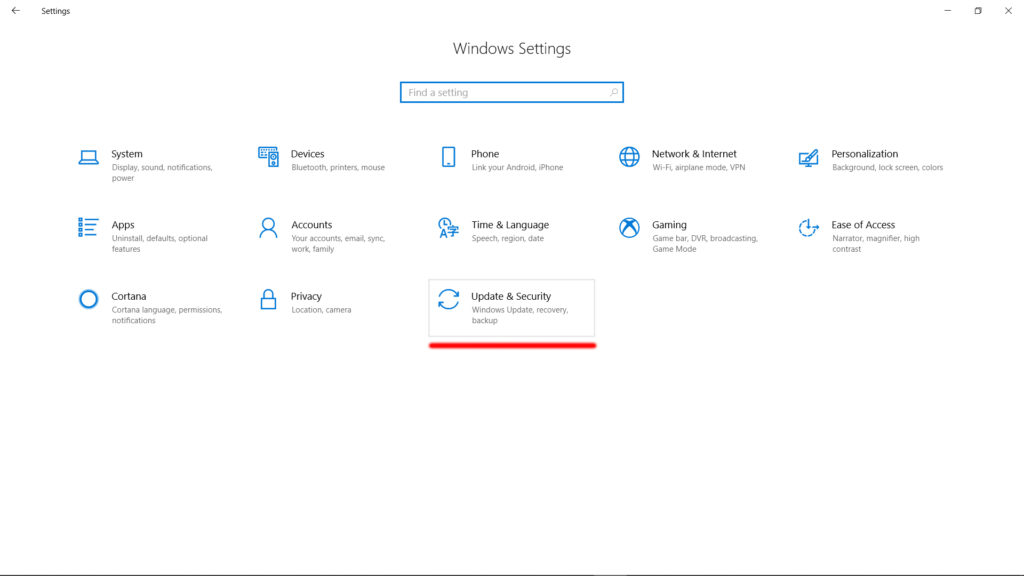1024x576 pixels.
Task: Click the Windows Settings heading
Action: click(512, 48)
